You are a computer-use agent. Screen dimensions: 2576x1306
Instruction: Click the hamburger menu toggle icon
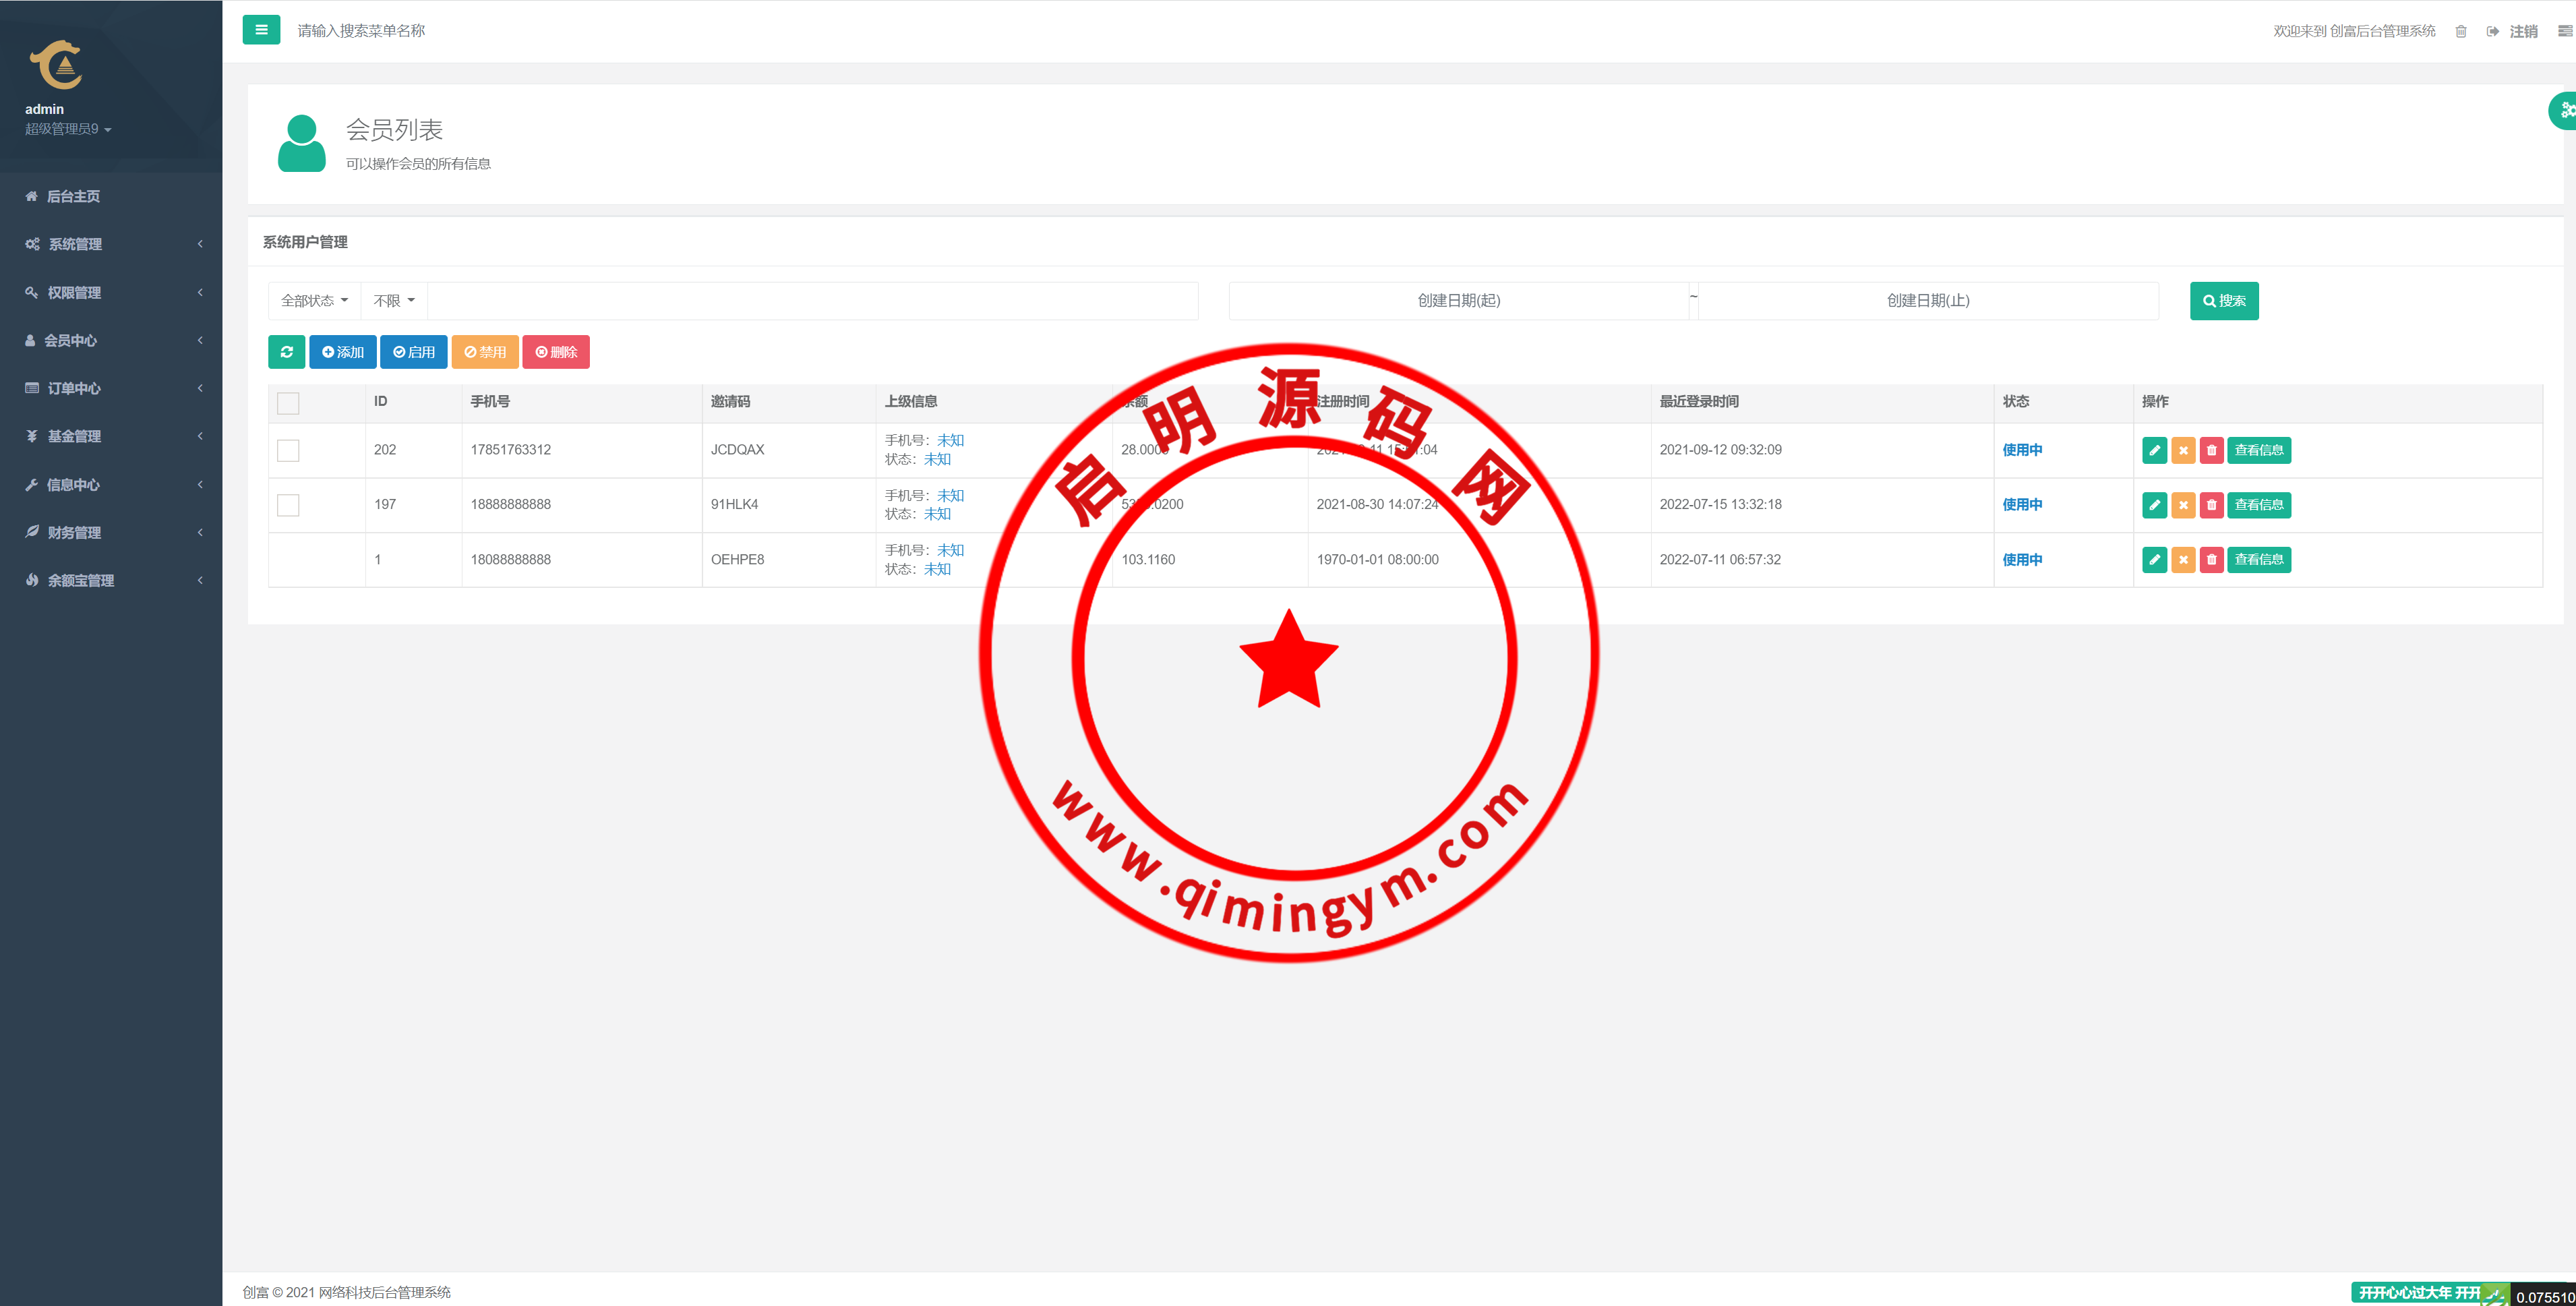coord(261,30)
